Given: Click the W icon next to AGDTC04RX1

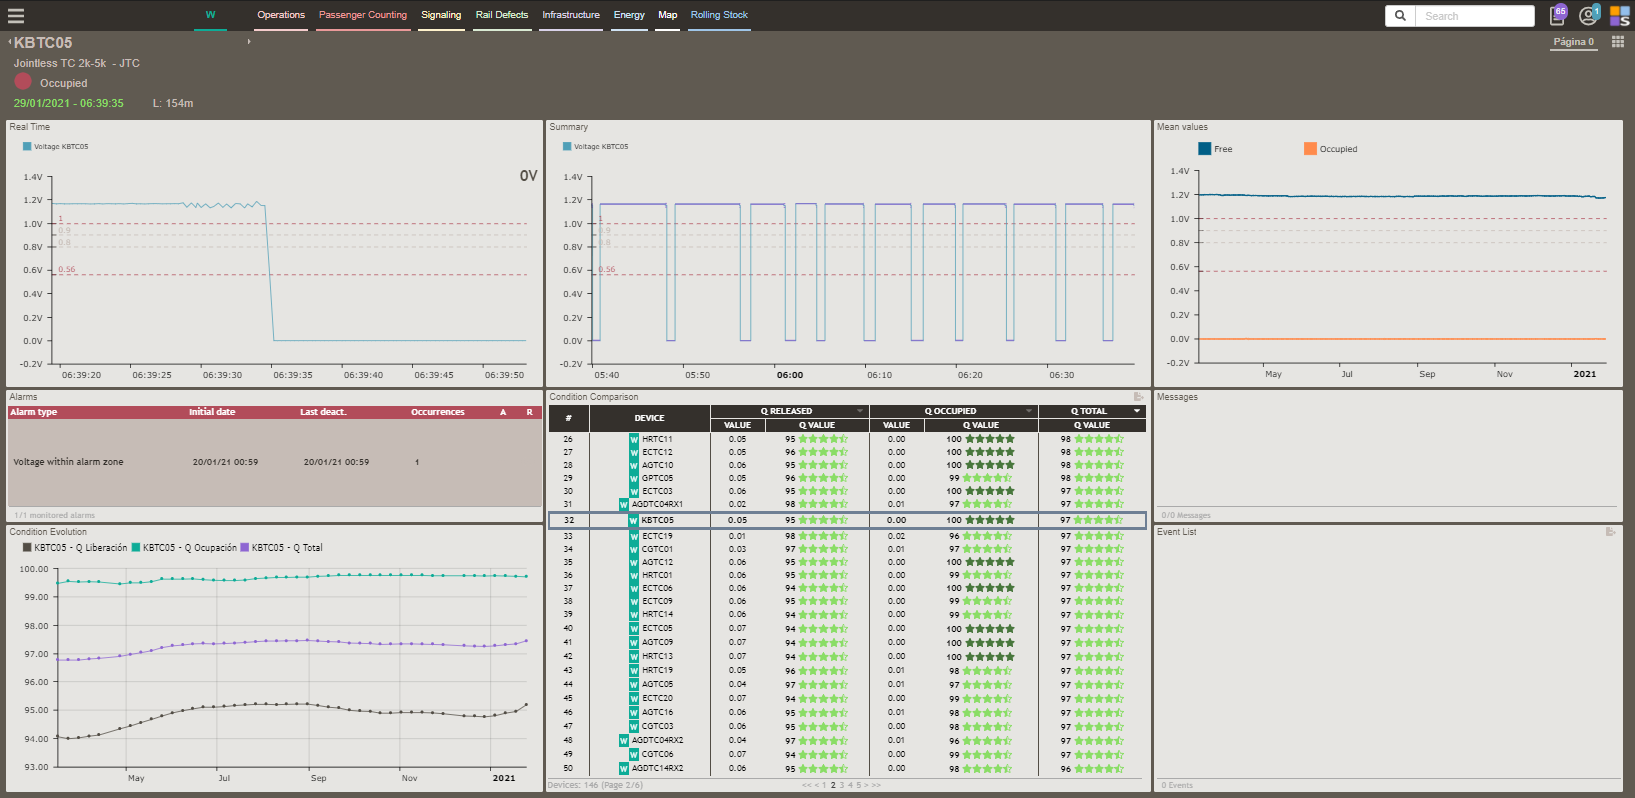Looking at the screenshot, I should [624, 504].
